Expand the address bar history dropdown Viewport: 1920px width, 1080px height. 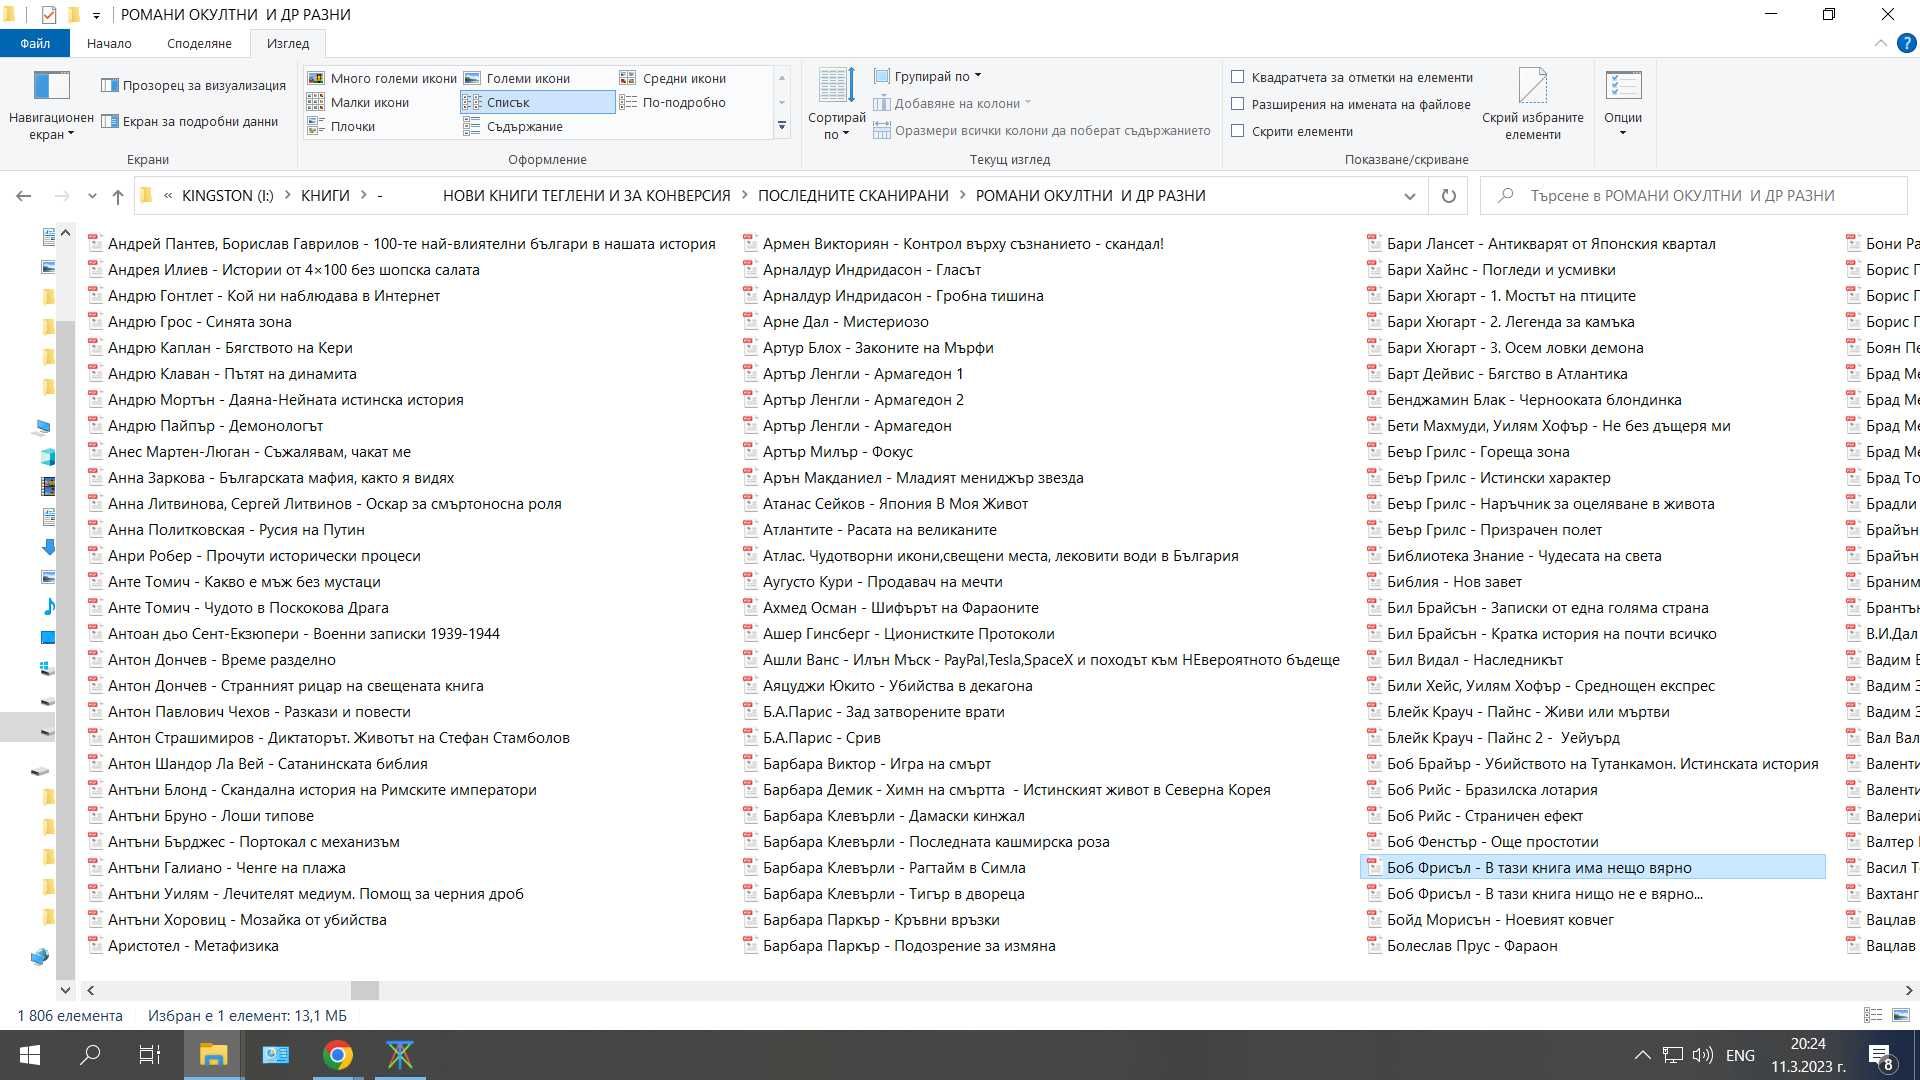click(x=1409, y=196)
